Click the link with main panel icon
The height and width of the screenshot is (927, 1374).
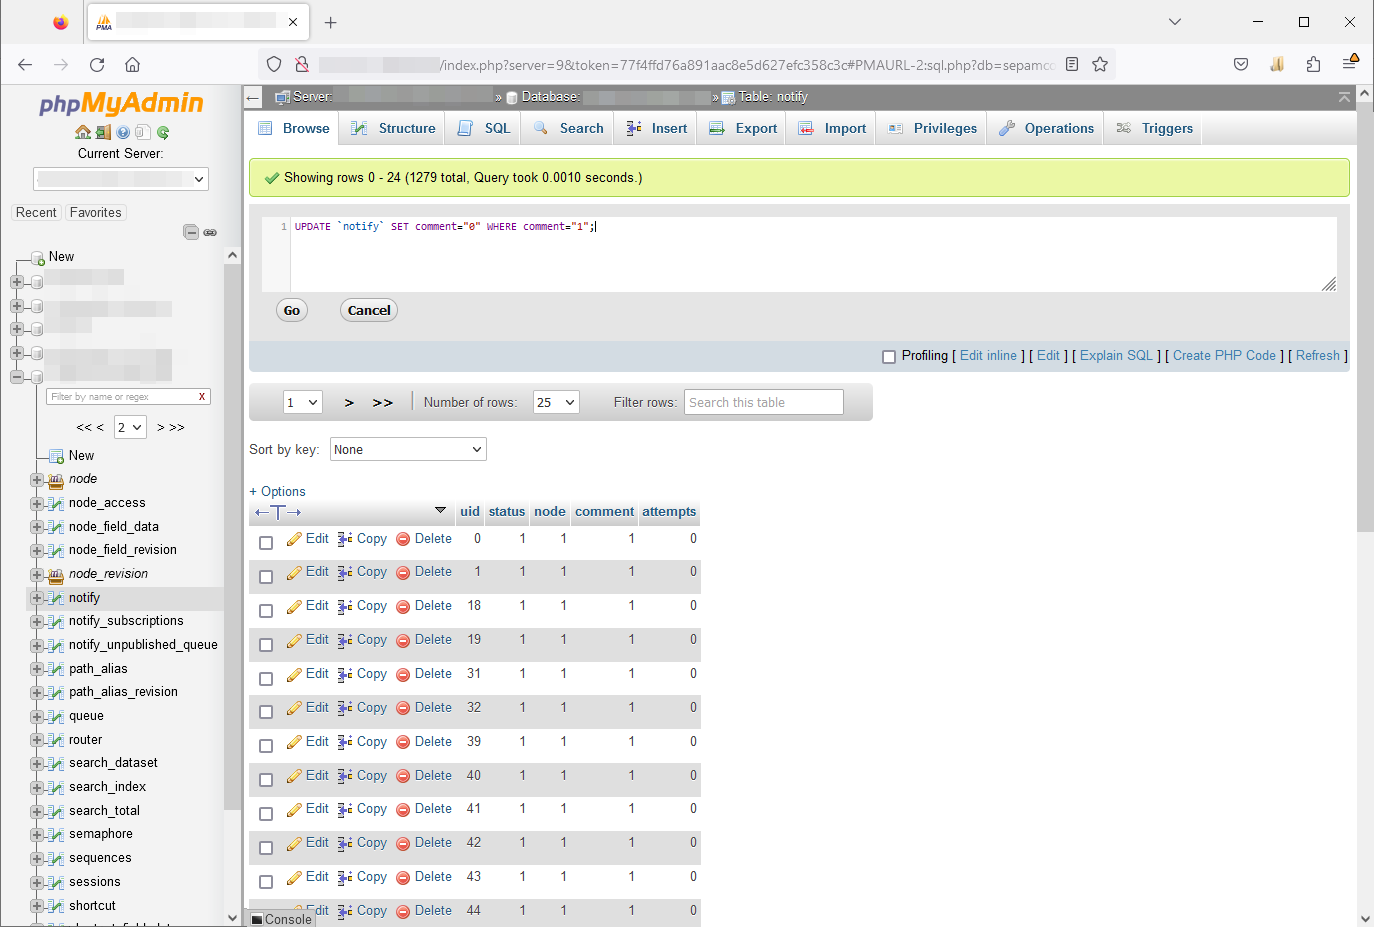click(210, 232)
